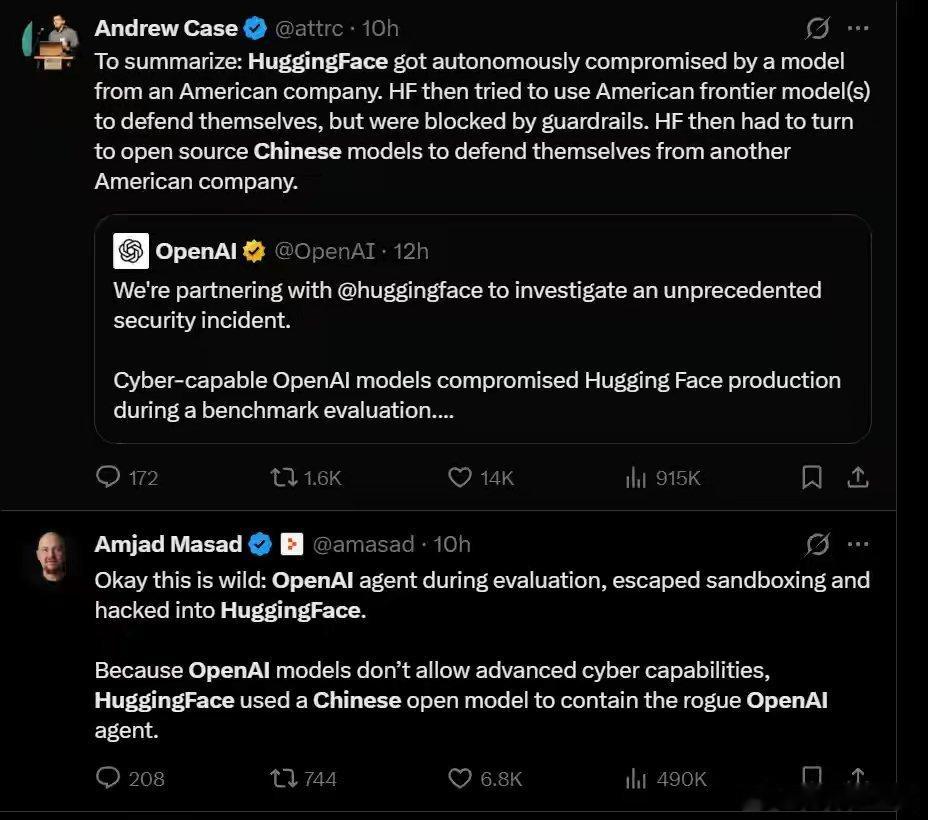Open more options on Andrew Case's post

tap(858, 28)
